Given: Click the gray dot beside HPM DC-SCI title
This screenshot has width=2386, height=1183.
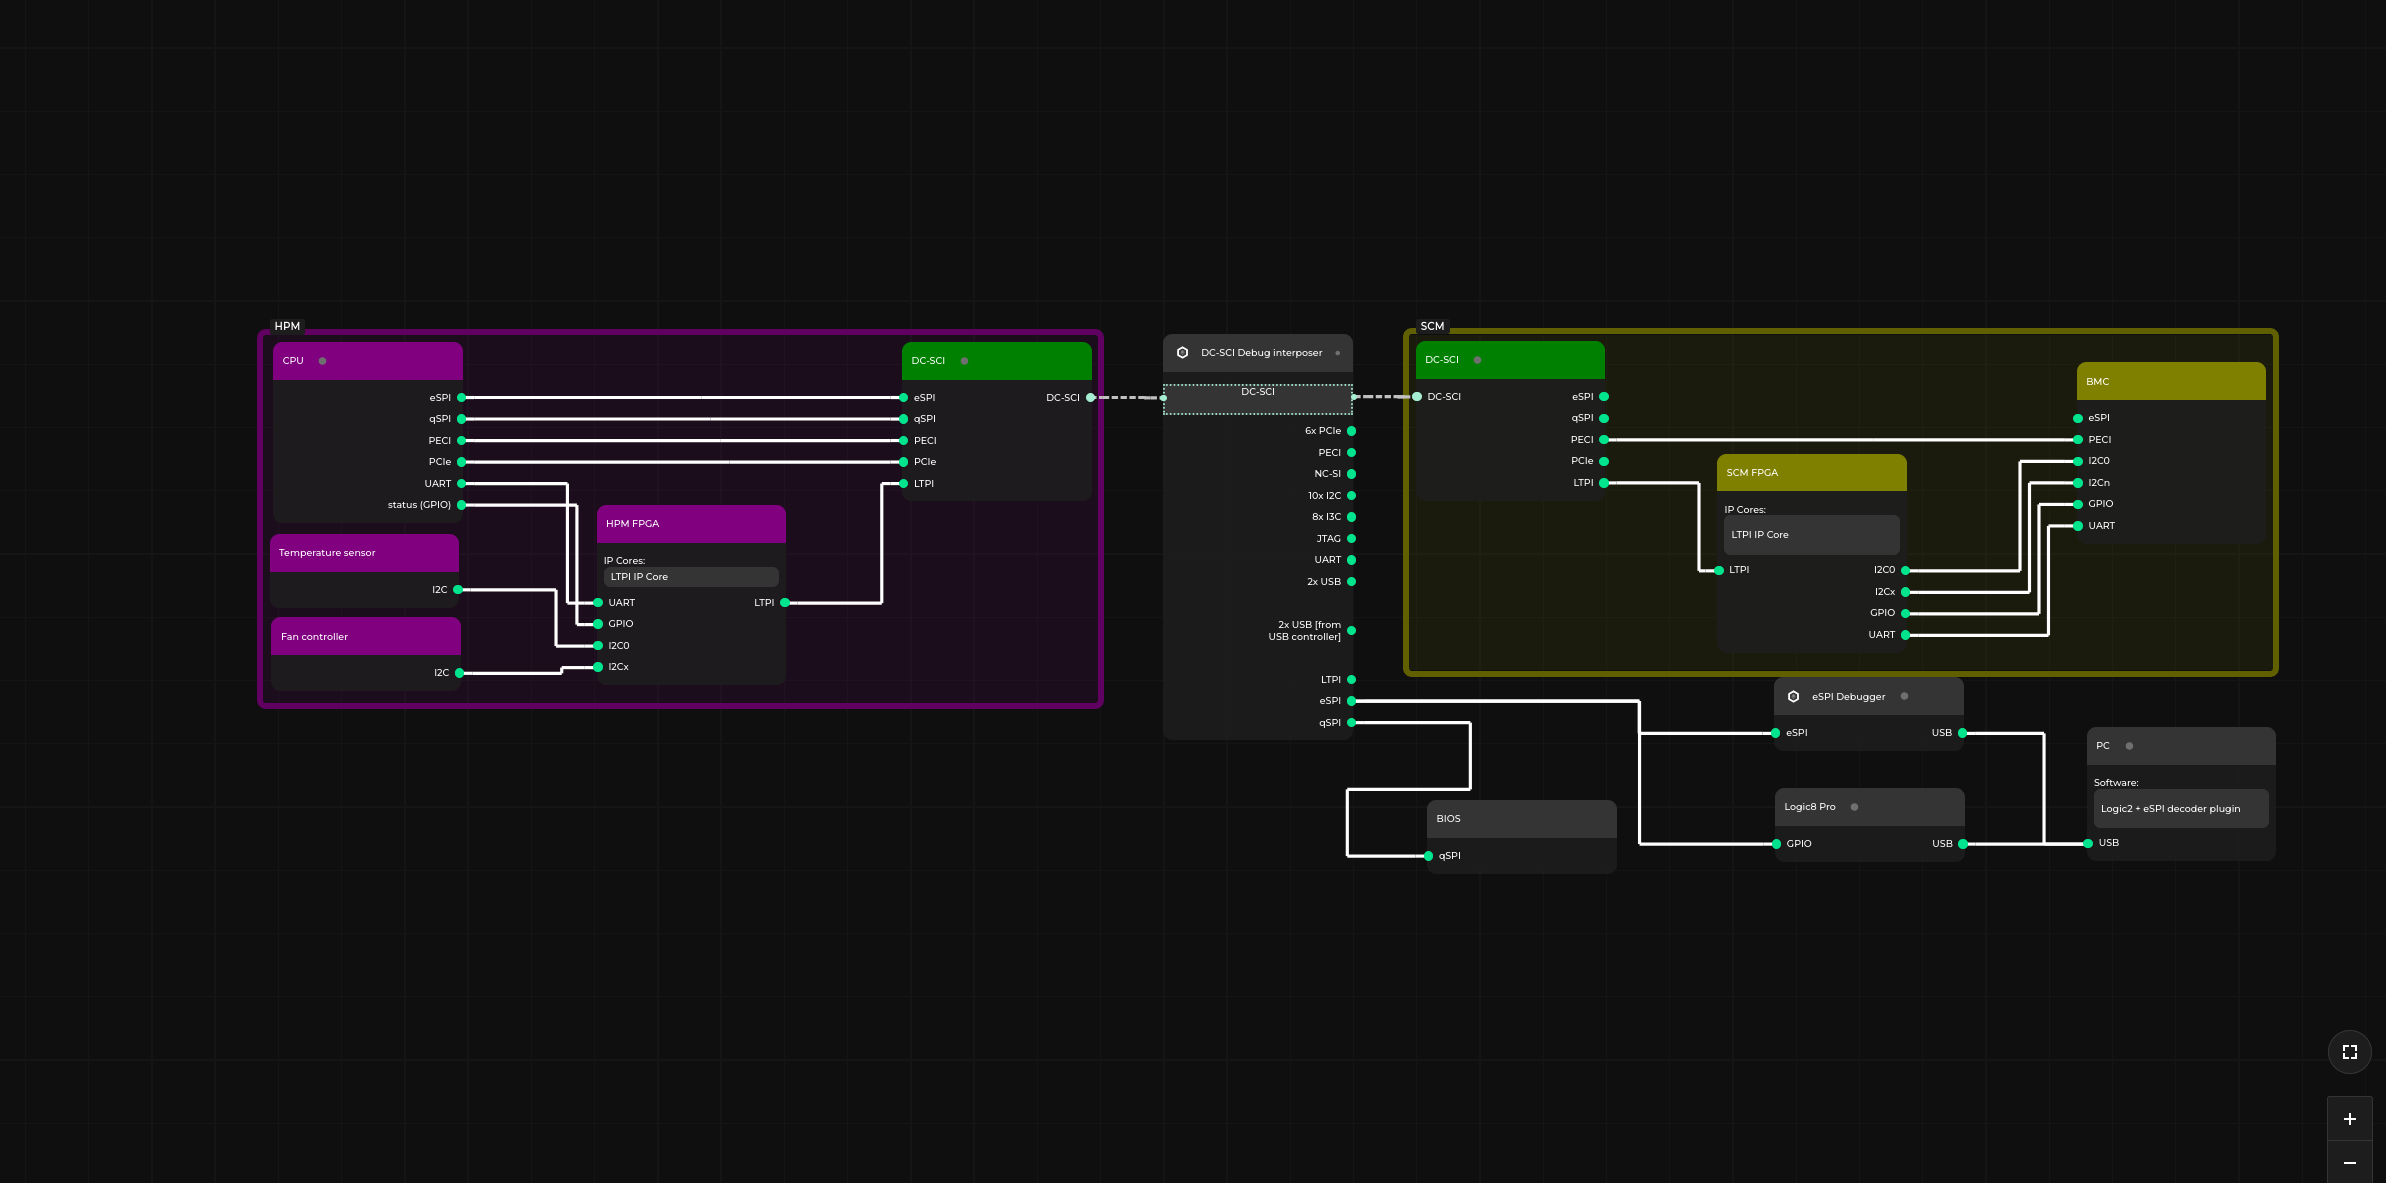Looking at the screenshot, I should click(964, 361).
